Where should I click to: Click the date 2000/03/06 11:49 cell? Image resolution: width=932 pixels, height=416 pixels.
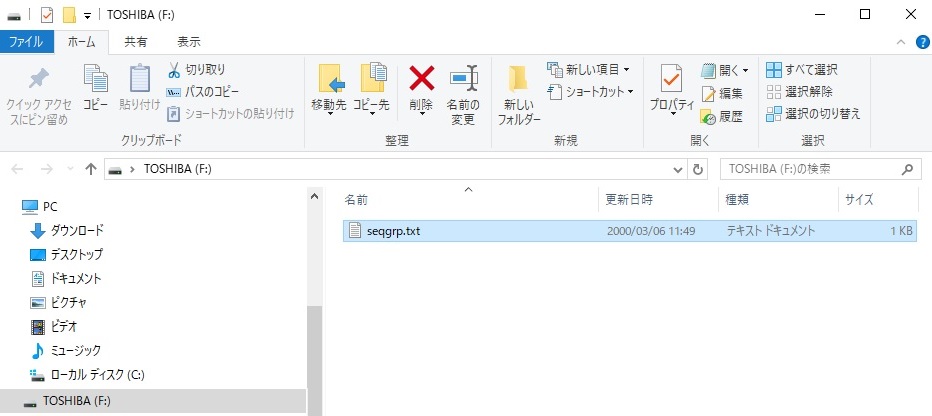click(651, 231)
